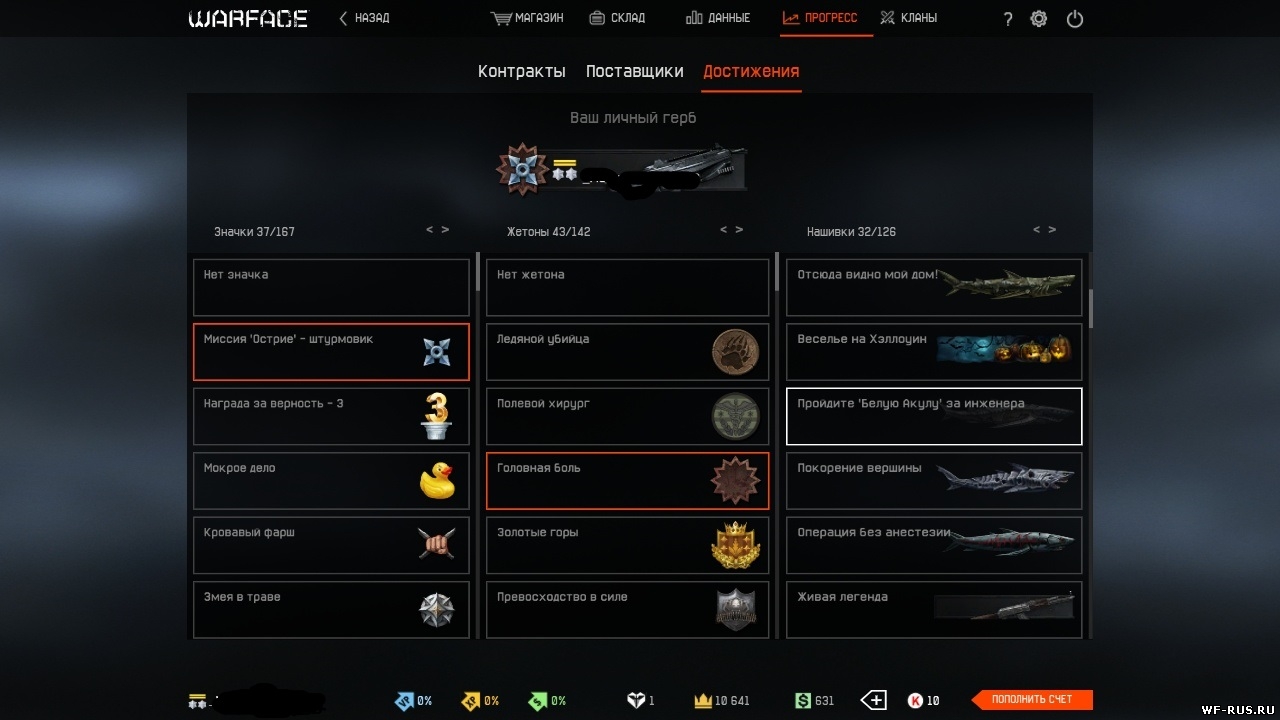This screenshot has width=1280, height=720.
Task: Click the Нашивки list scrollbar
Action: point(1090,308)
